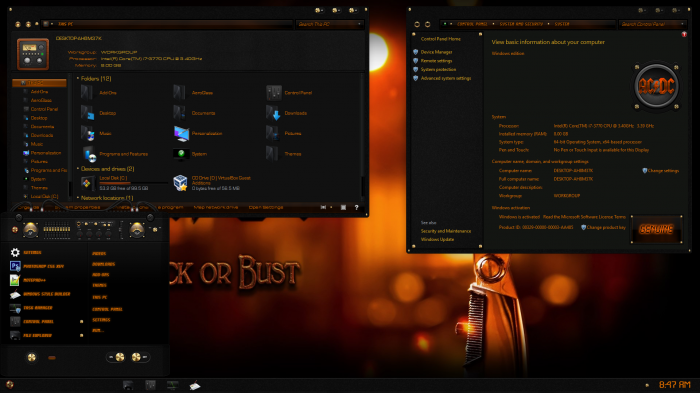The width and height of the screenshot is (700, 393).
Task: Select Videos in start menu right column
Action: click(x=99, y=253)
